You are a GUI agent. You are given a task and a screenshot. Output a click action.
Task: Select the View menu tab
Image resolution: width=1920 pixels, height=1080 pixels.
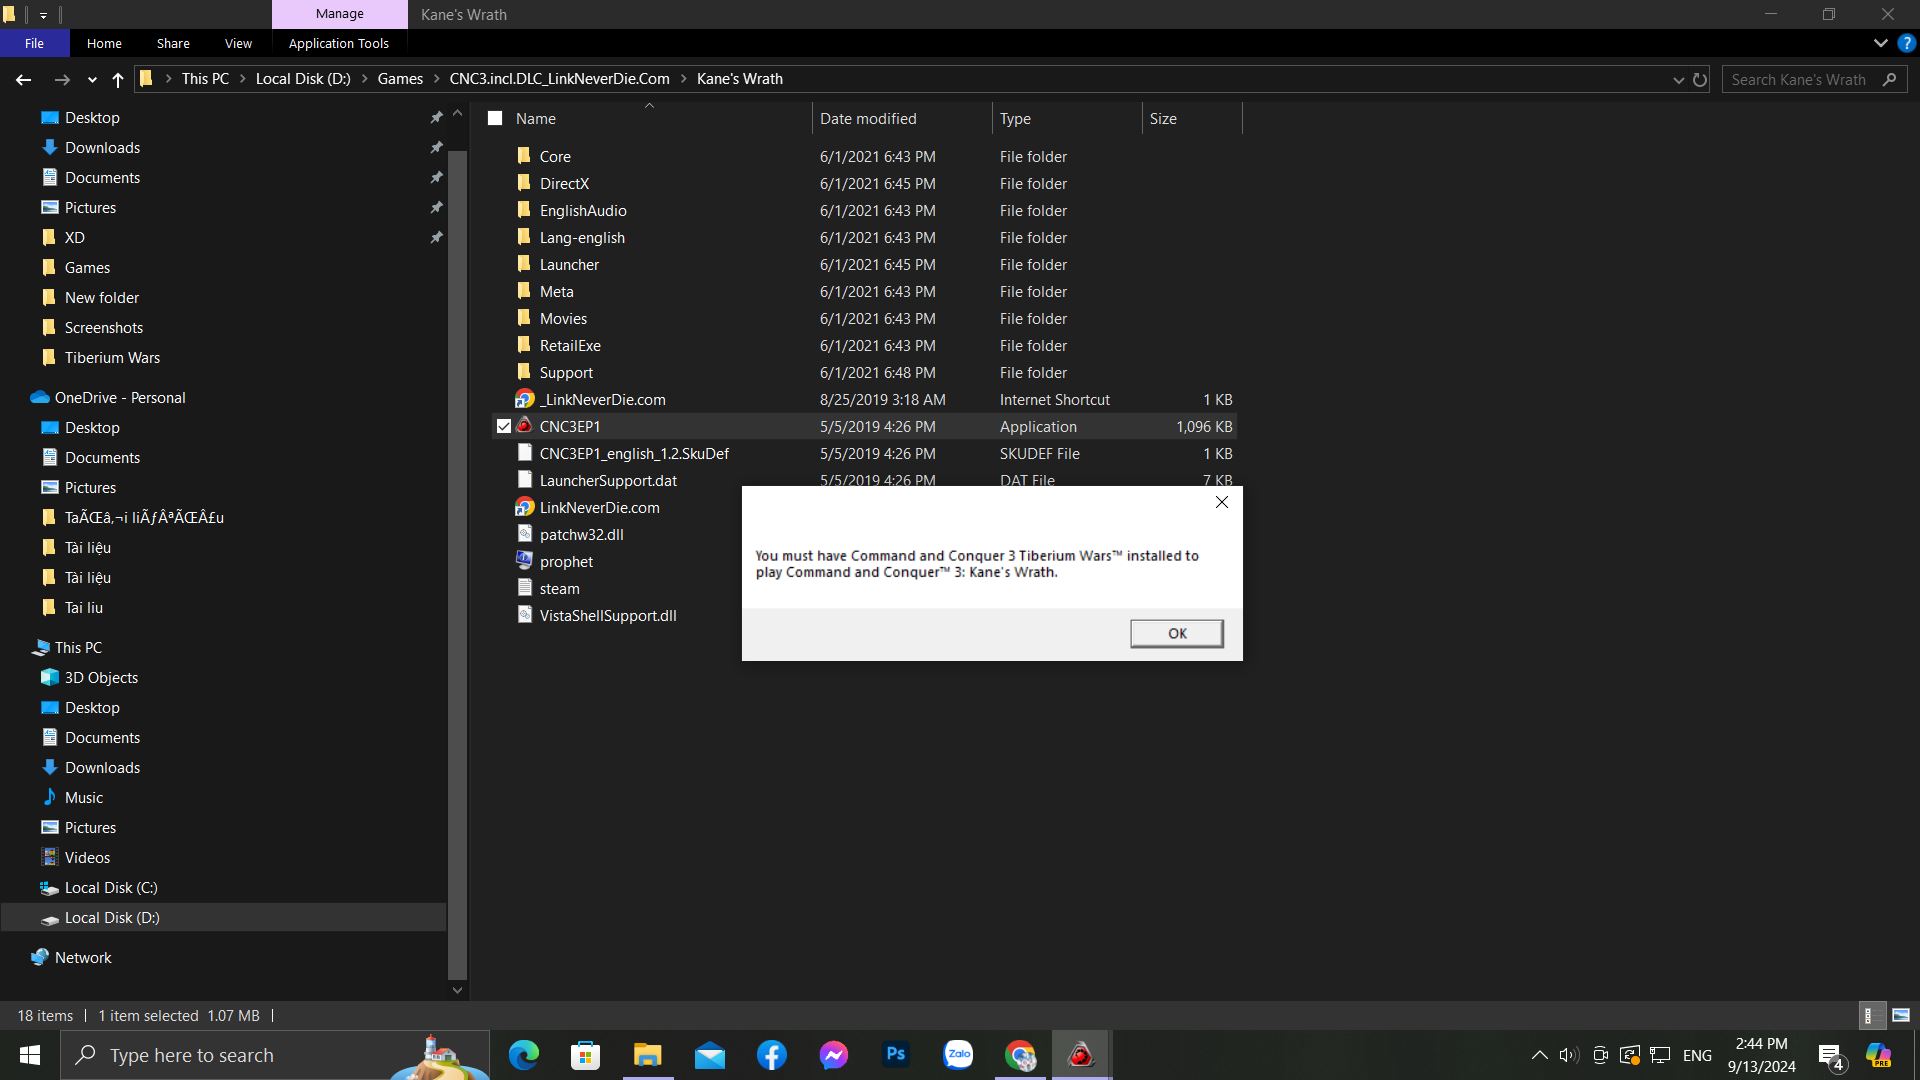coord(237,44)
